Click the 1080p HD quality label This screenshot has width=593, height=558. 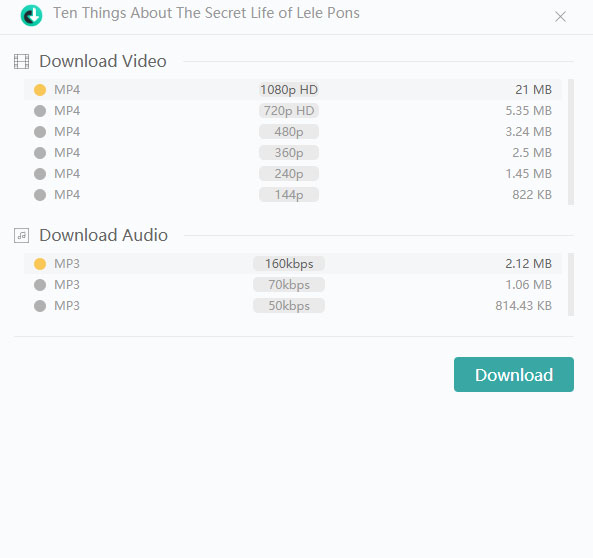coord(289,90)
